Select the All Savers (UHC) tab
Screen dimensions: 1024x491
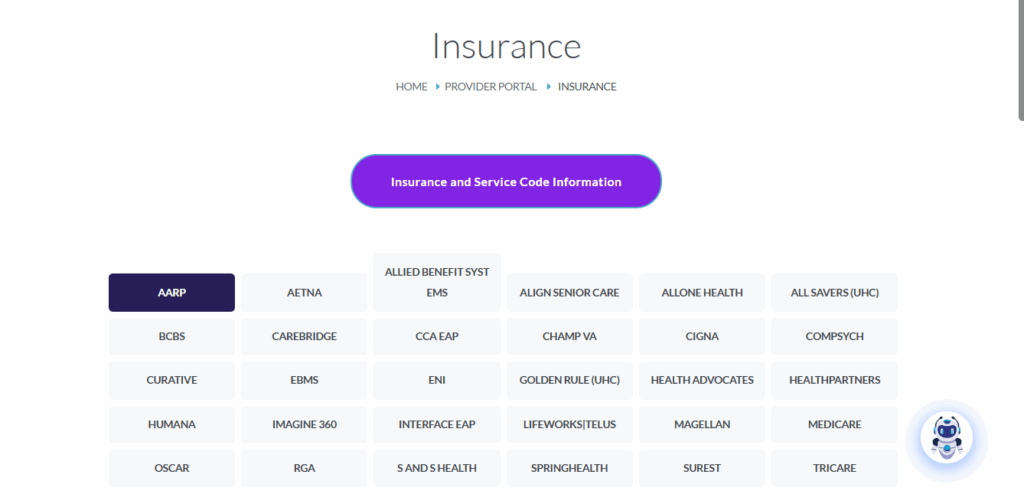point(834,293)
